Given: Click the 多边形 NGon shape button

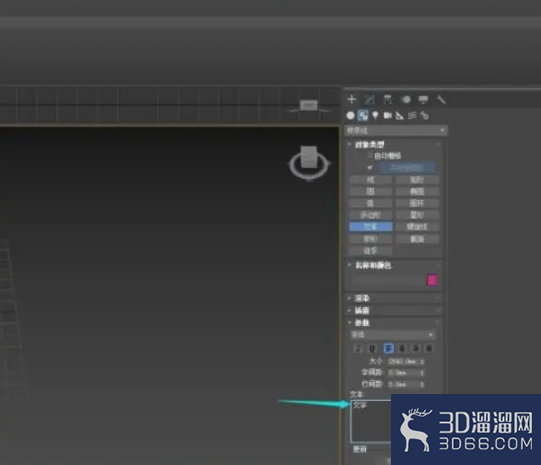Looking at the screenshot, I should click(371, 215).
